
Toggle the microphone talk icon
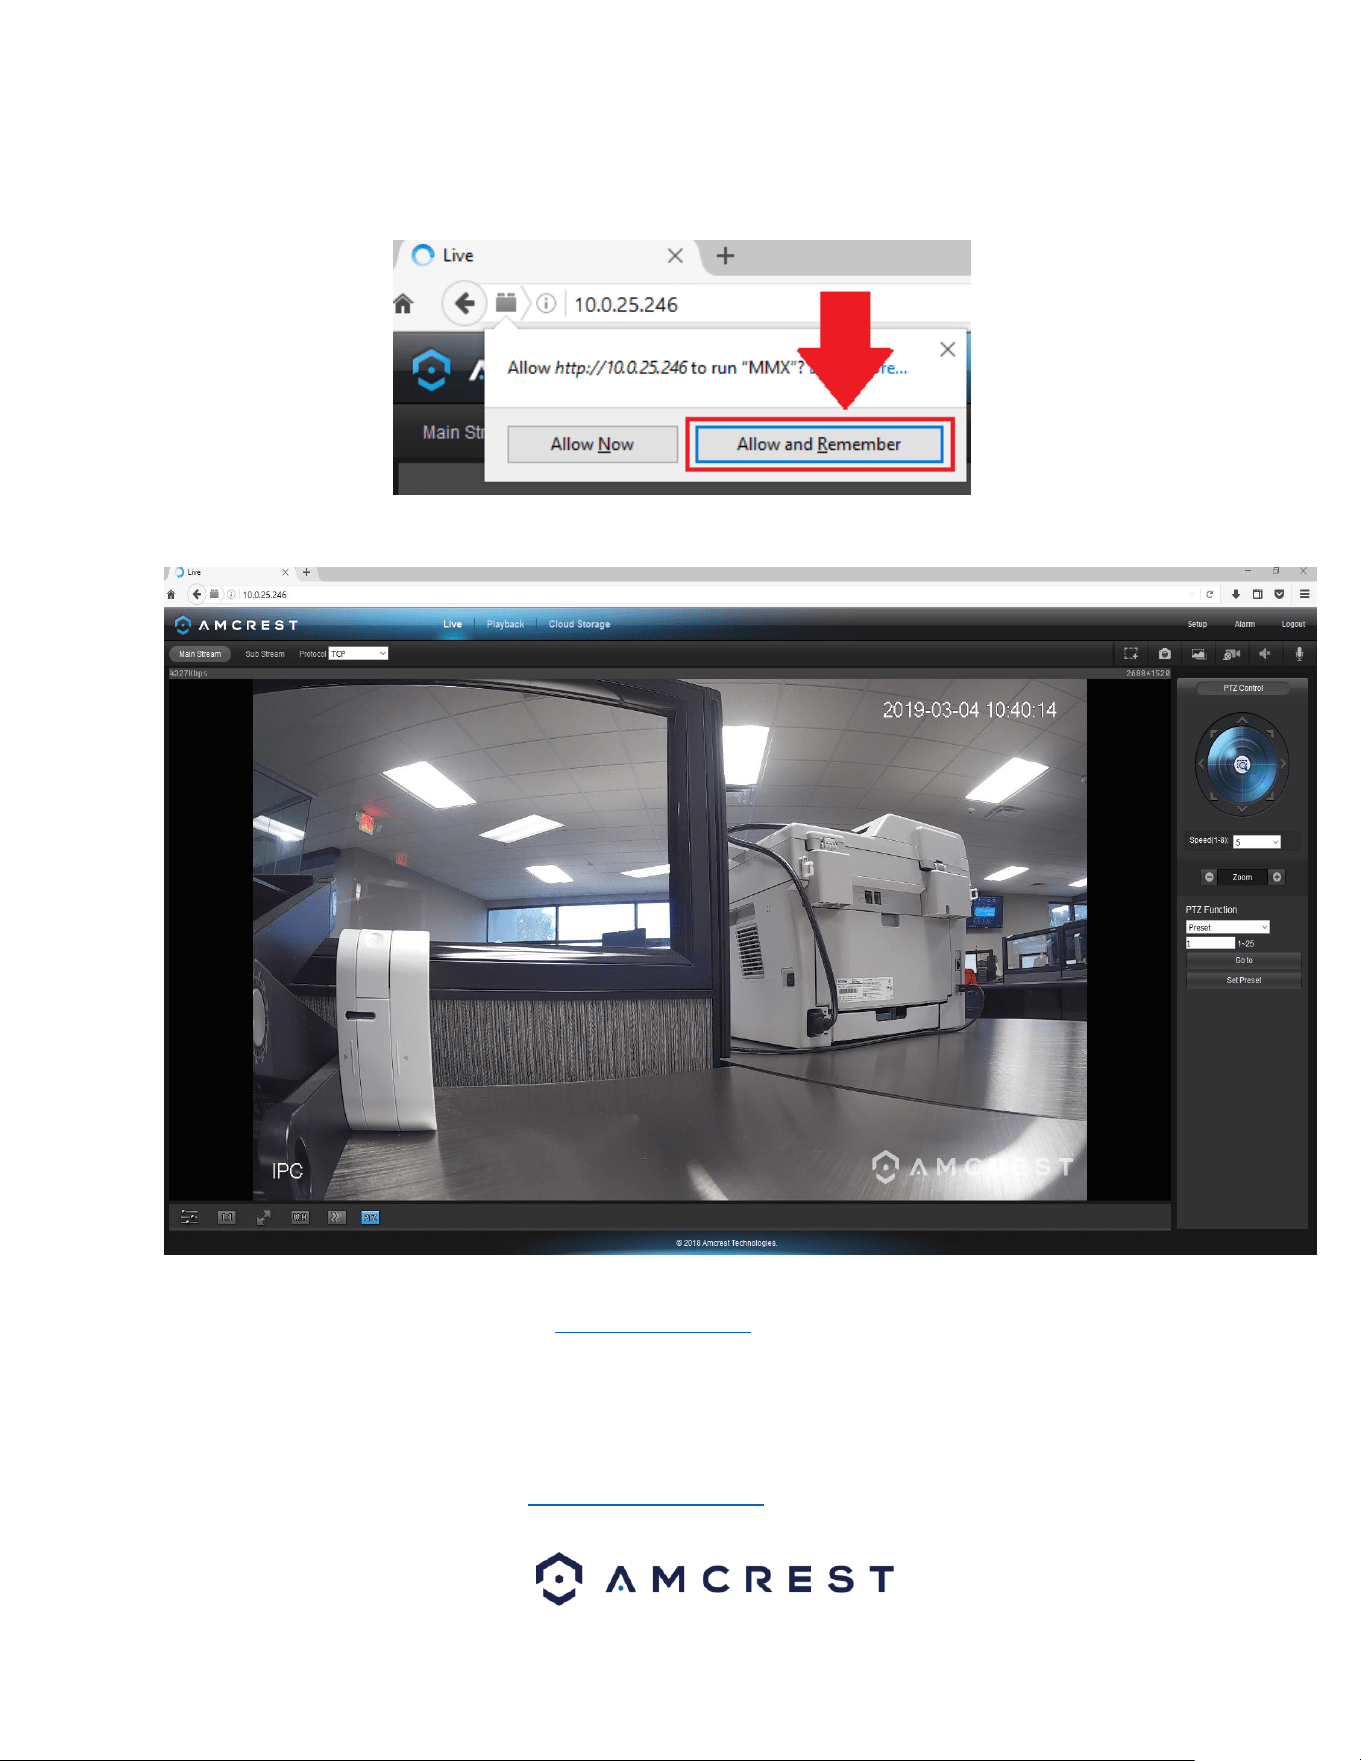point(1299,654)
